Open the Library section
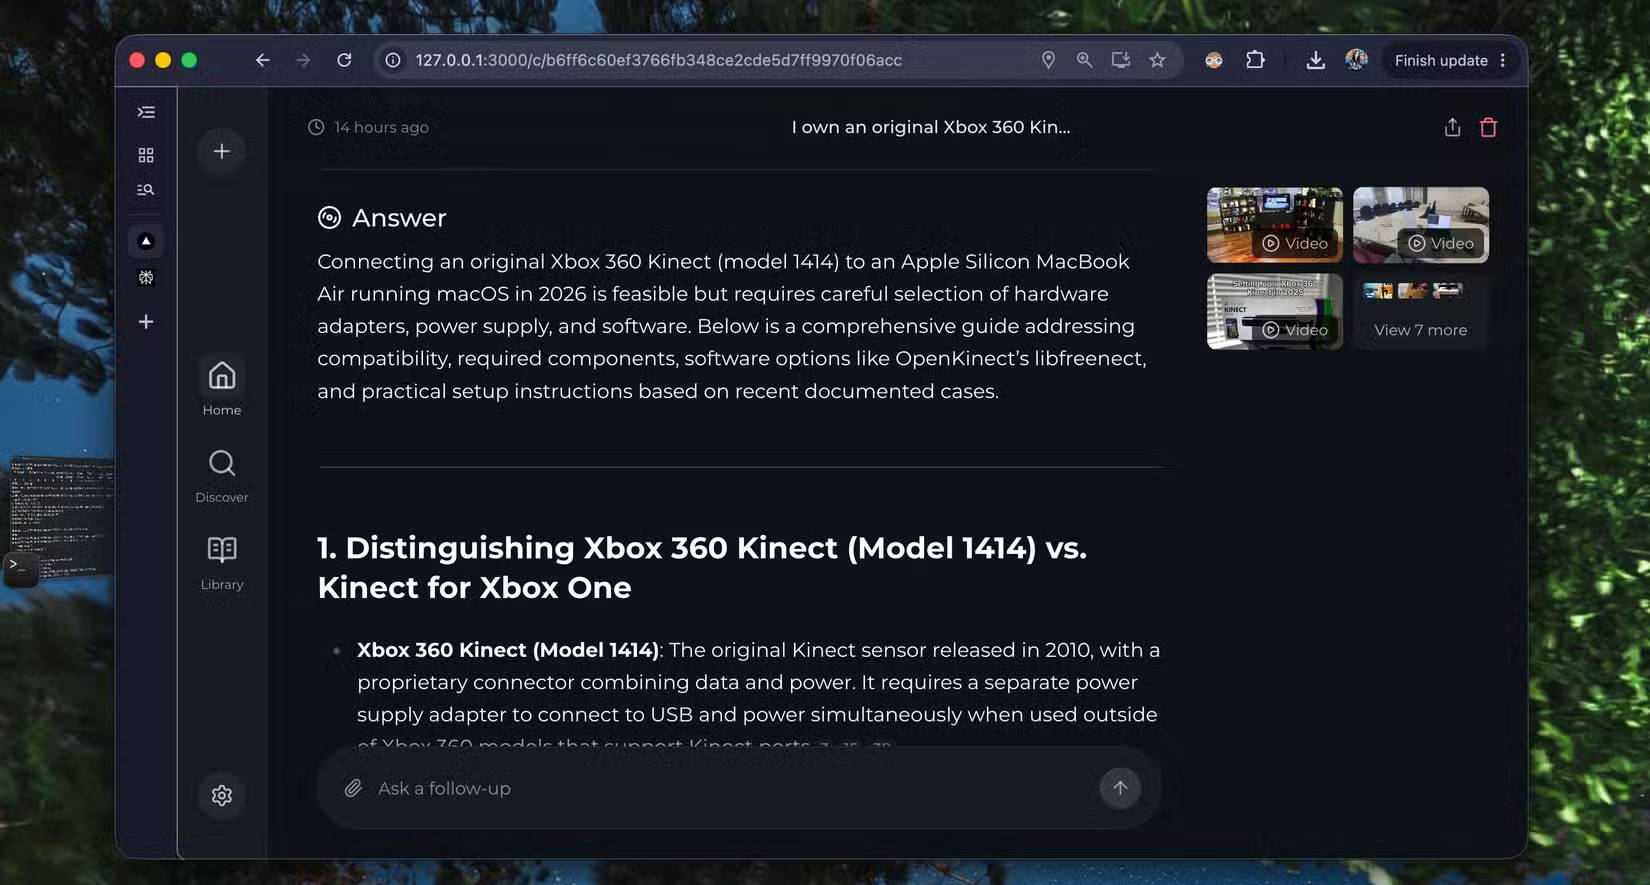Viewport: 1650px width, 885px height. click(x=222, y=562)
